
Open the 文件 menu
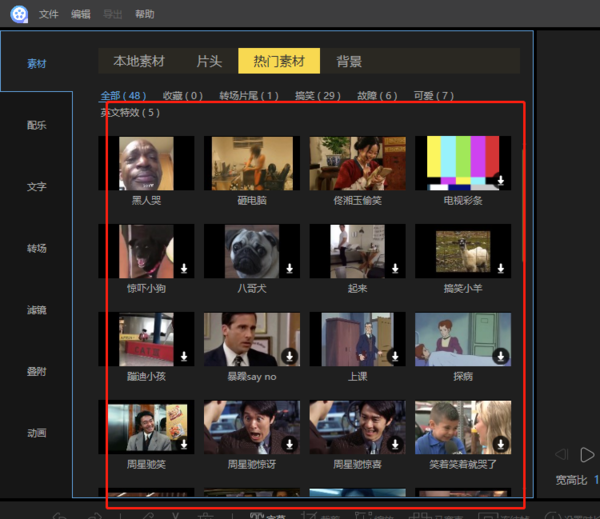click(x=49, y=15)
